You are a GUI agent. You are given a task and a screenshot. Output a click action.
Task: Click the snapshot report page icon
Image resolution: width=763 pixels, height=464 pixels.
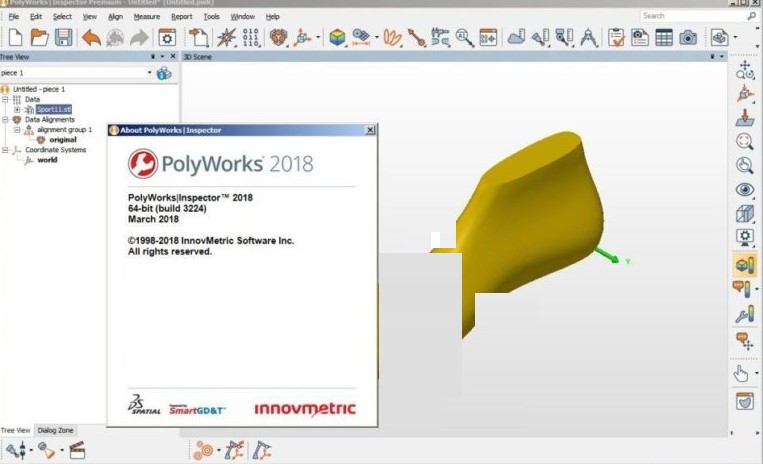(640, 37)
